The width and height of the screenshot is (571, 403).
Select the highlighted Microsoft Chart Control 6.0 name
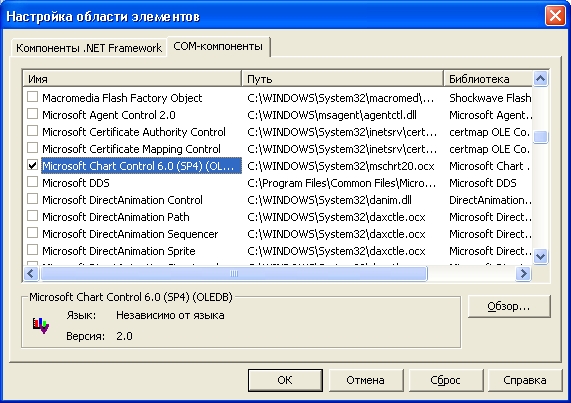(141, 166)
